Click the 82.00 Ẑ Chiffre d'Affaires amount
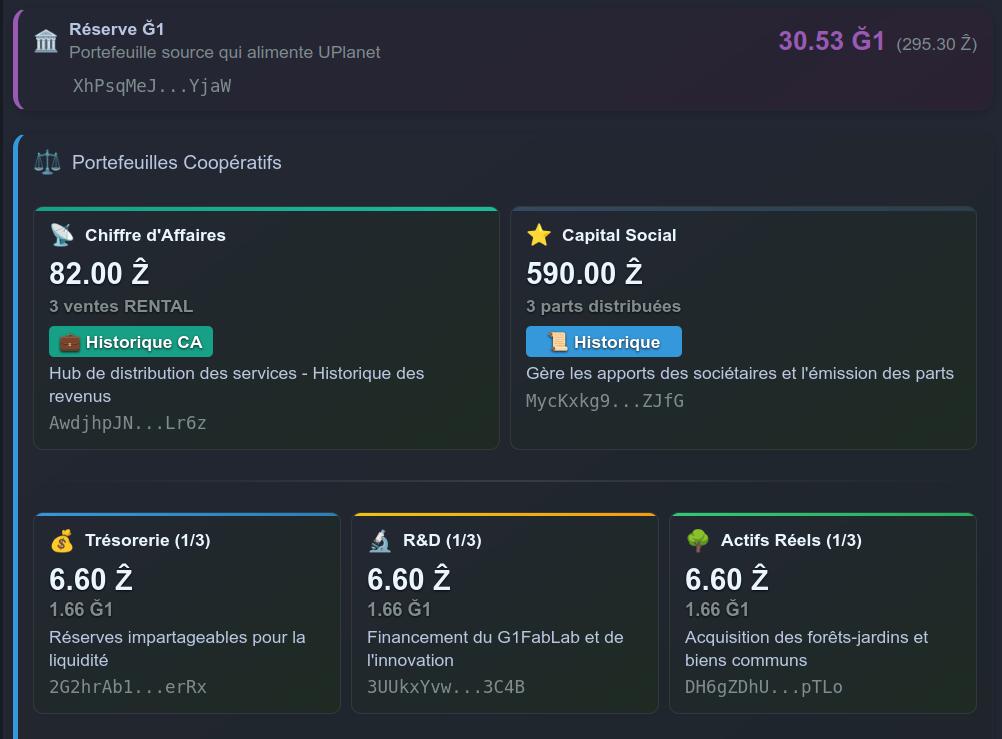 pyautogui.click(x=99, y=273)
